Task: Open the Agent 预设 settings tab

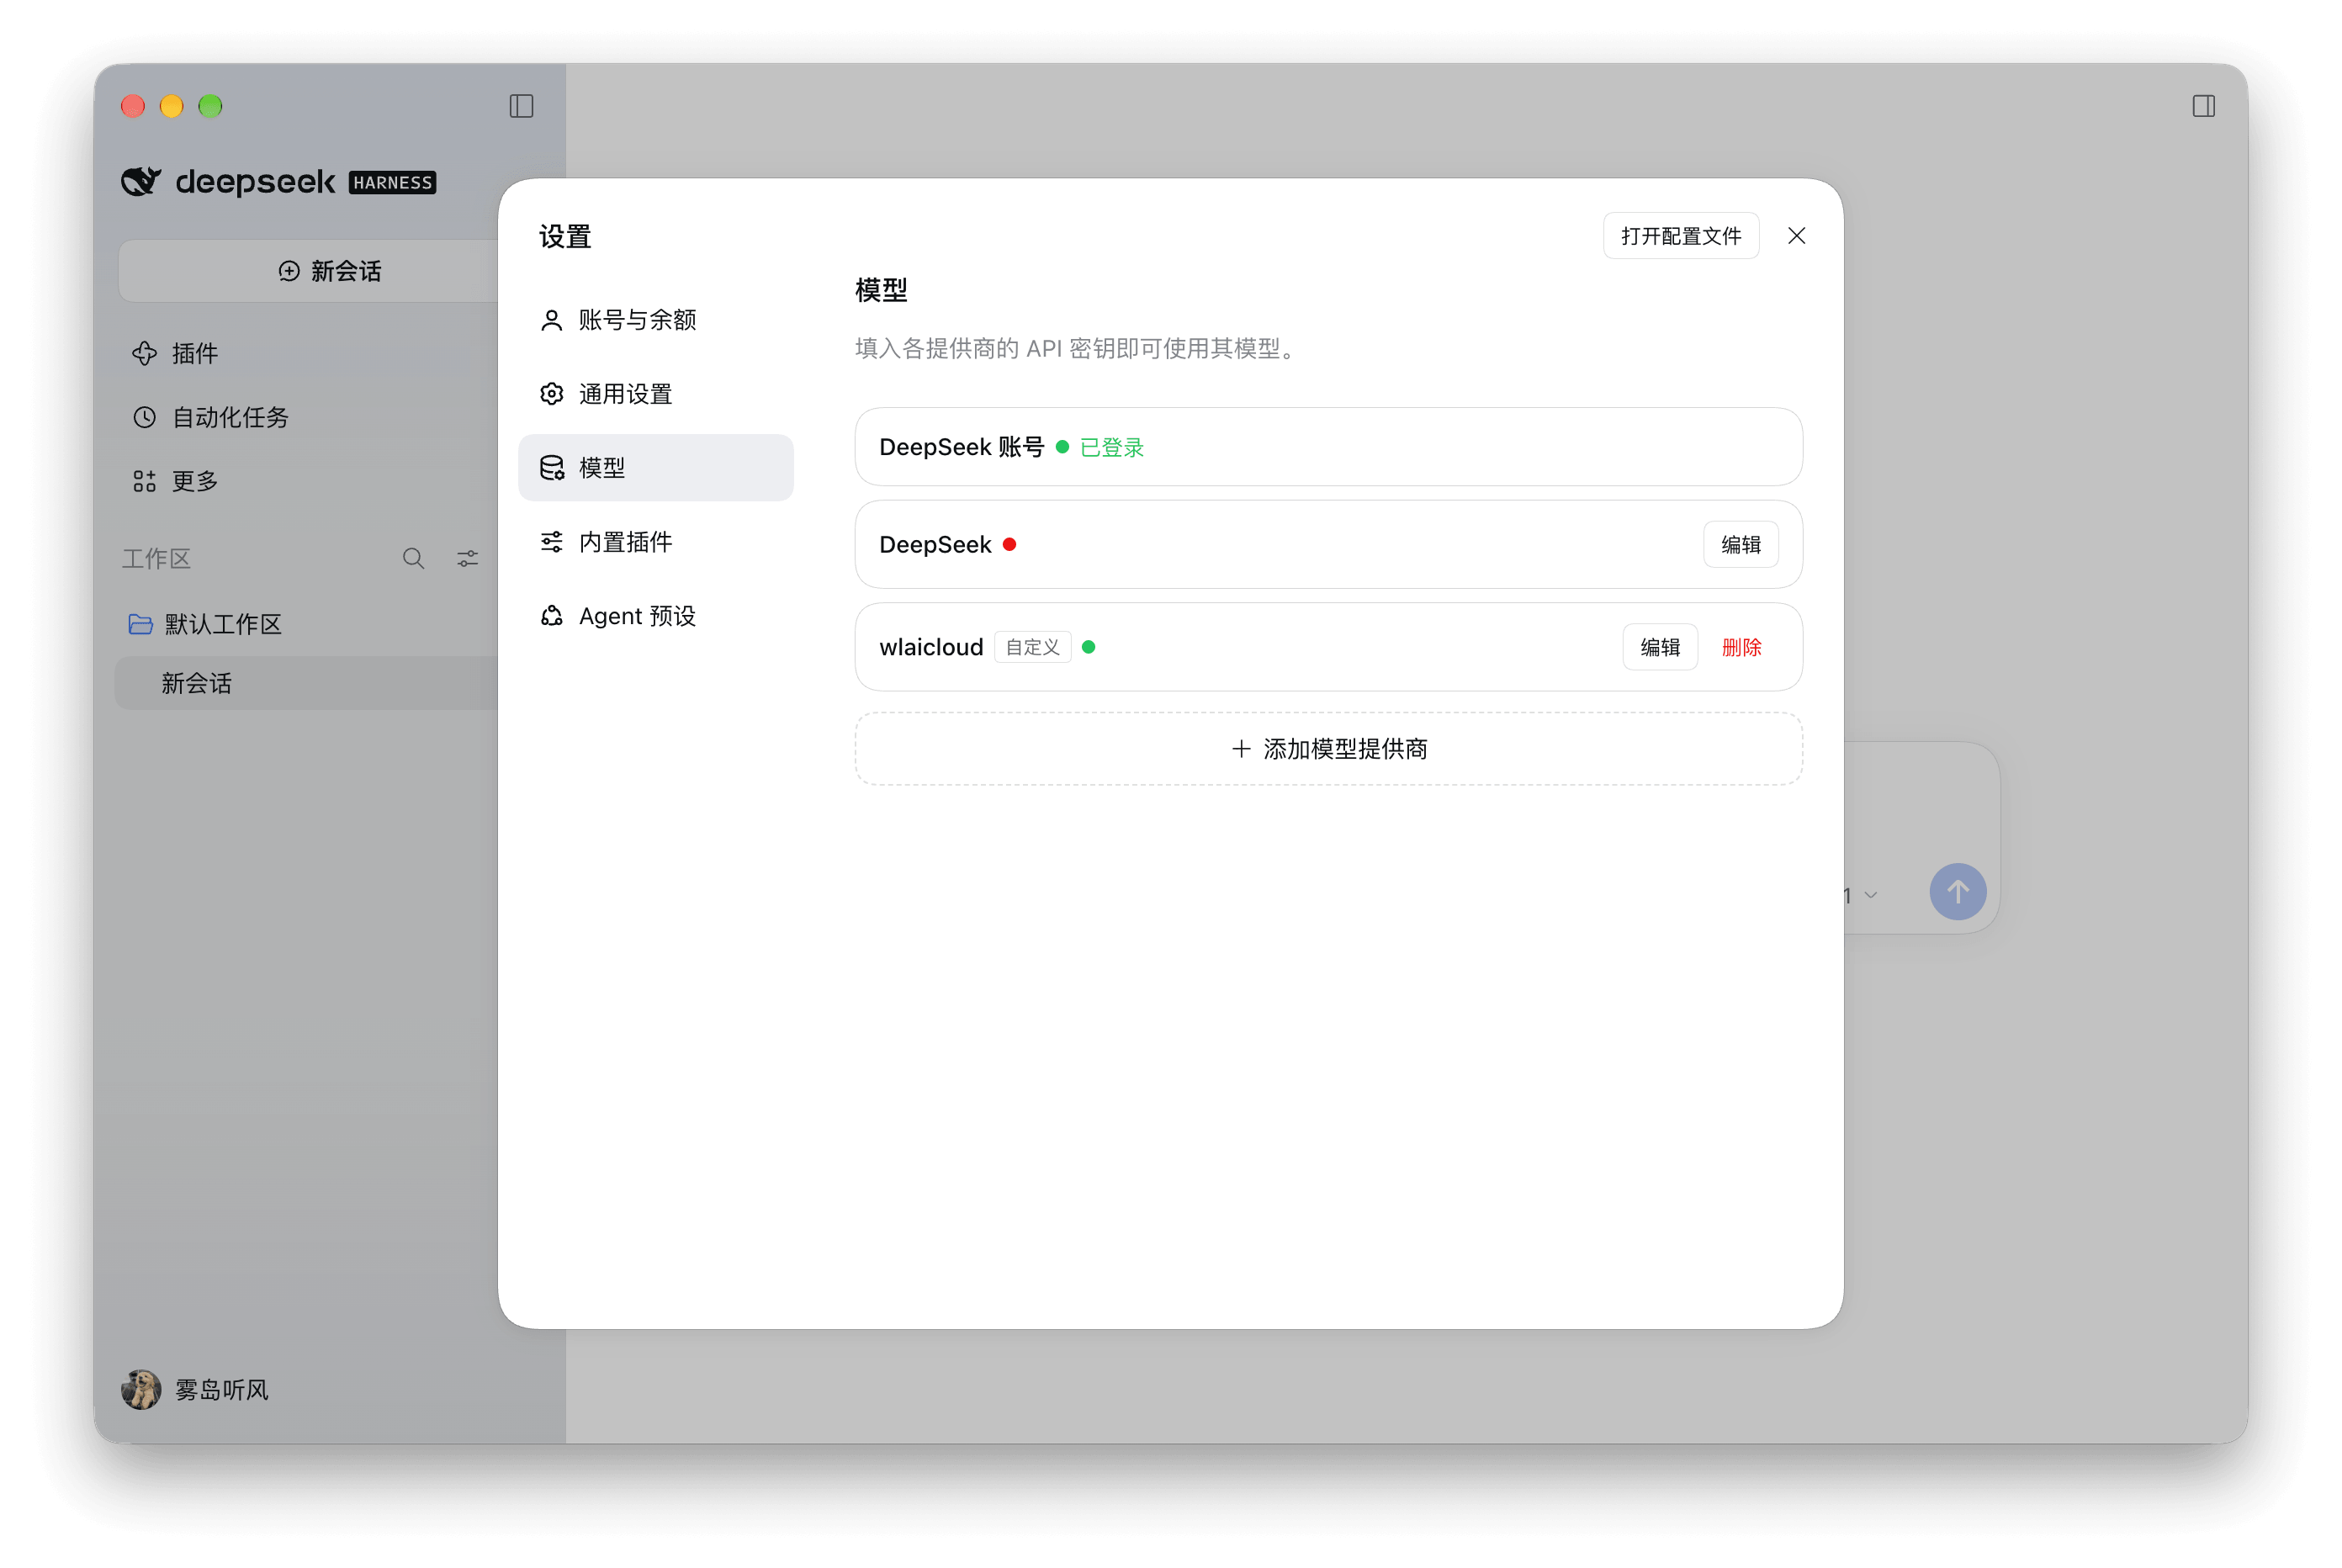Action: click(x=655, y=616)
